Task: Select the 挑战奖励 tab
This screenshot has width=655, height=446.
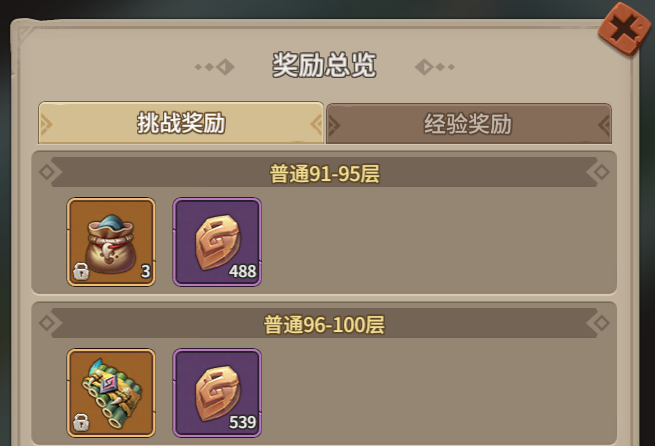Action: 181,123
